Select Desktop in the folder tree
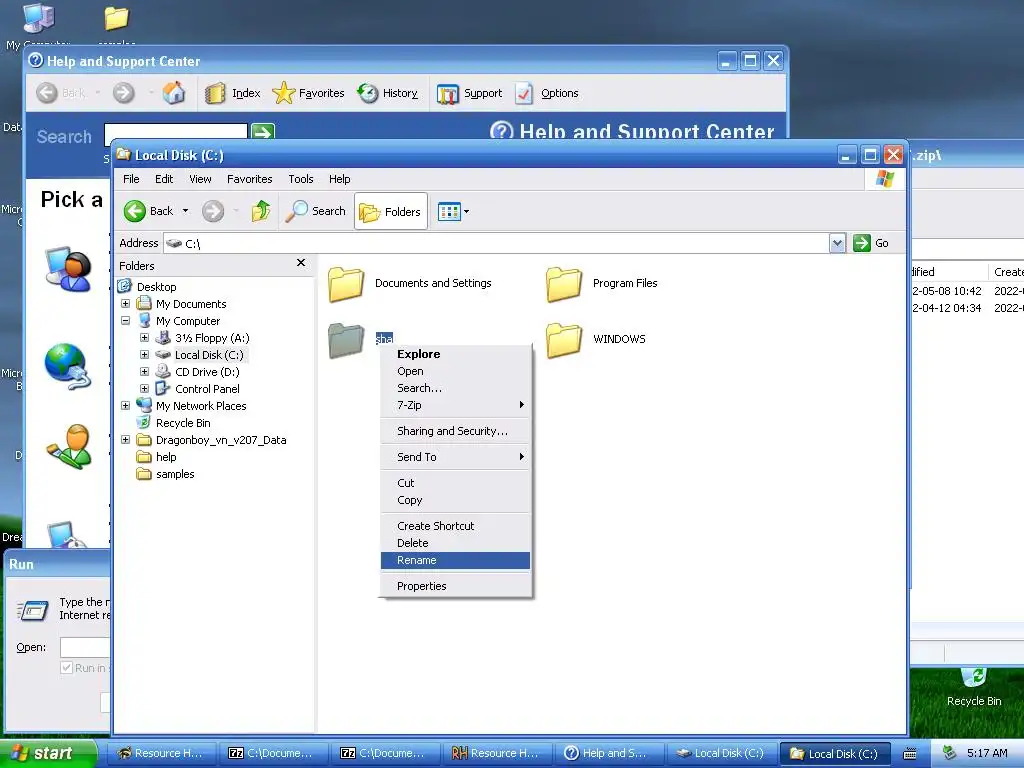Screen dimensions: 1024x768 pos(156,287)
